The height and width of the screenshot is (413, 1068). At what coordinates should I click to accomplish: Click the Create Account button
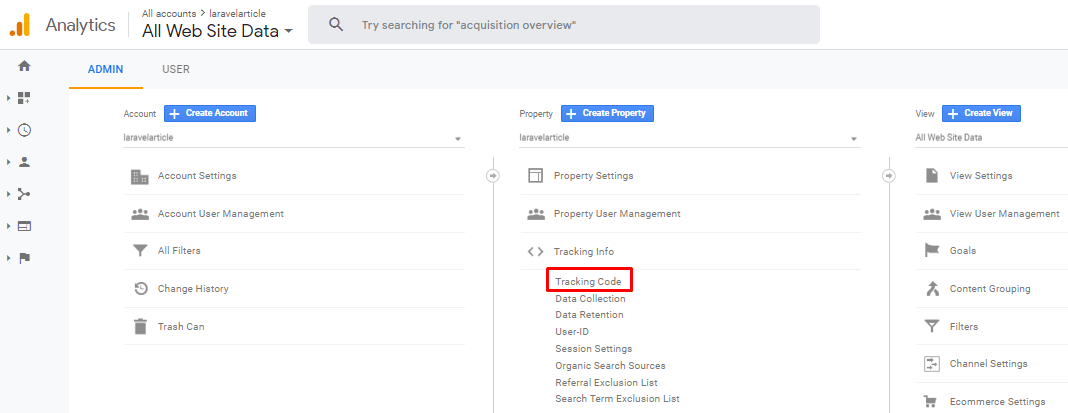coord(210,113)
